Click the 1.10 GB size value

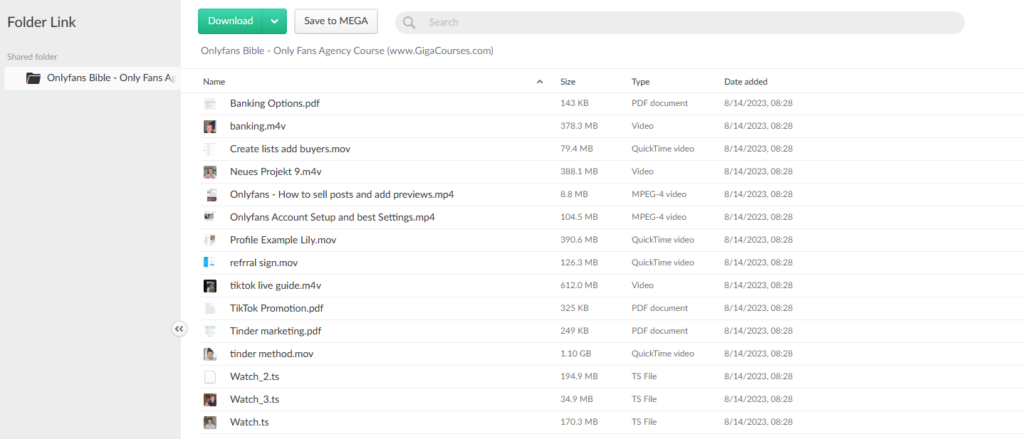coord(575,354)
